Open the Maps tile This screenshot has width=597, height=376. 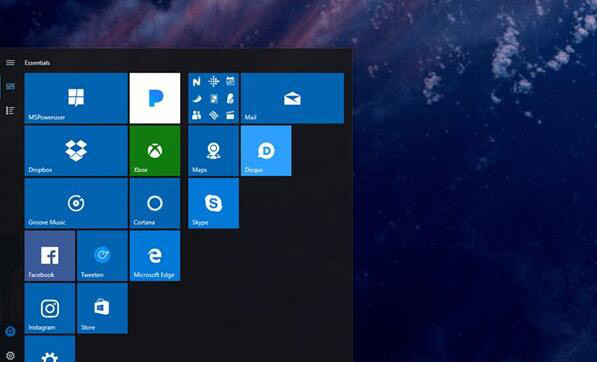pyautogui.click(x=214, y=151)
